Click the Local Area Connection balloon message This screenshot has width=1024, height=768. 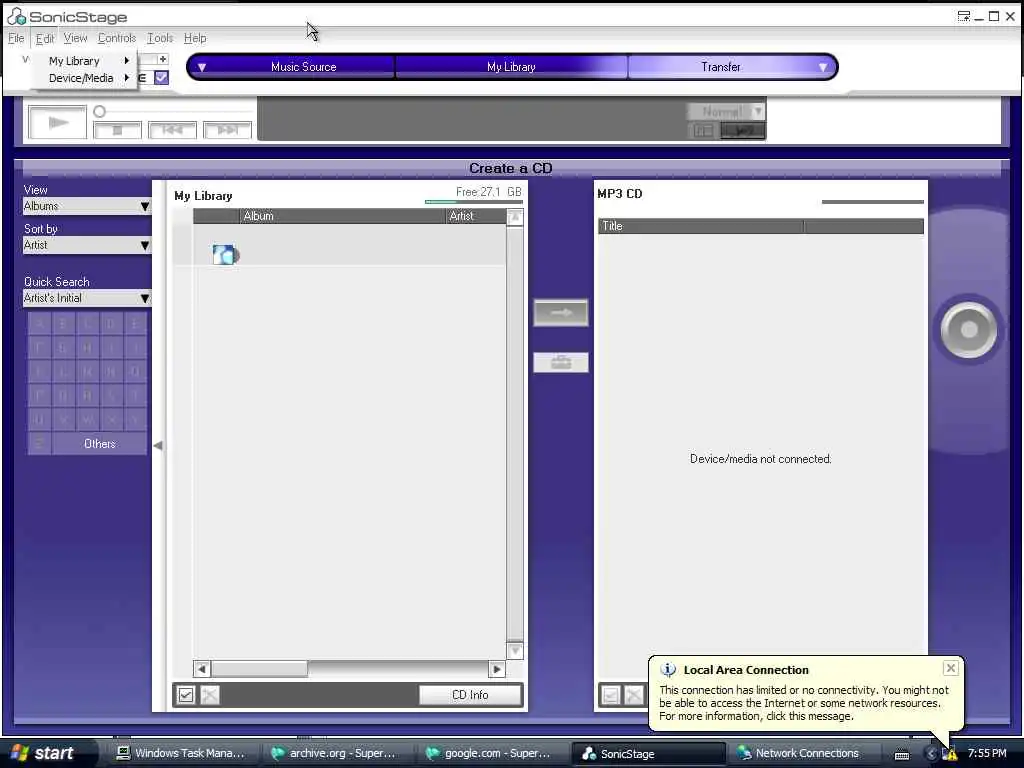[x=804, y=703]
